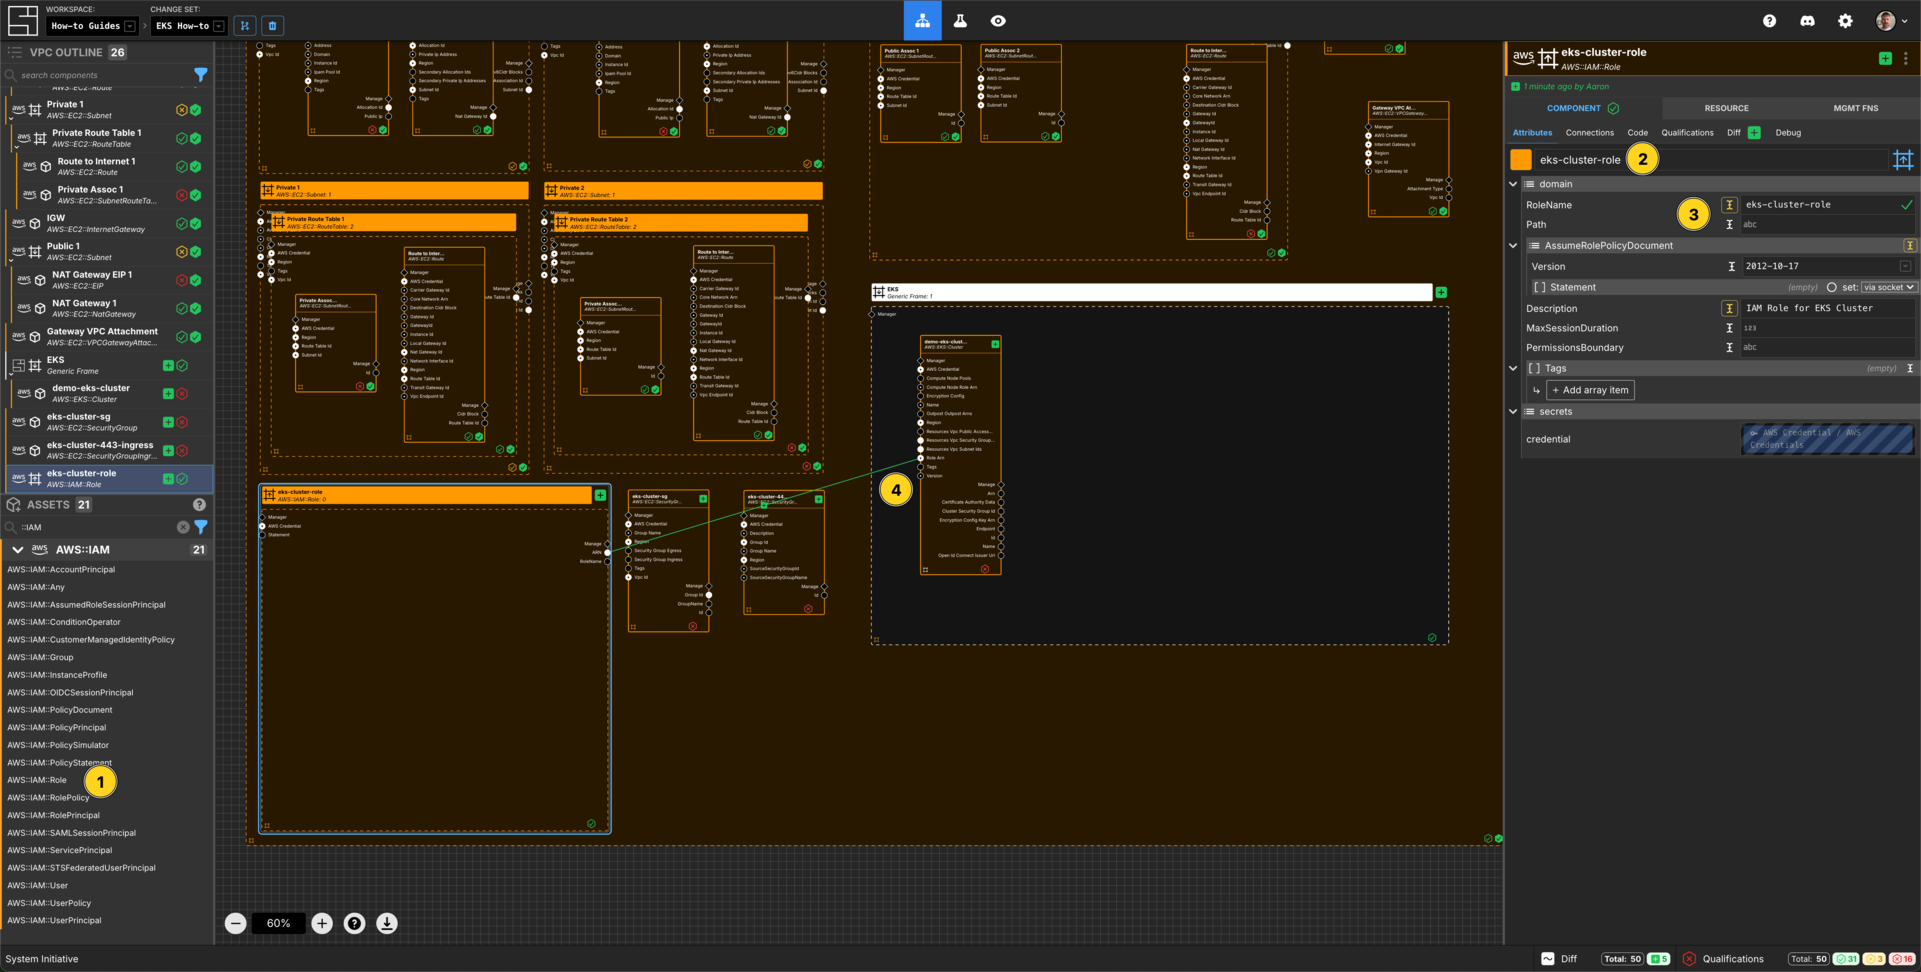Viewport: 1921px width, 972px height.
Task: Zoom in the canvas
Action: tap(322, 923)
